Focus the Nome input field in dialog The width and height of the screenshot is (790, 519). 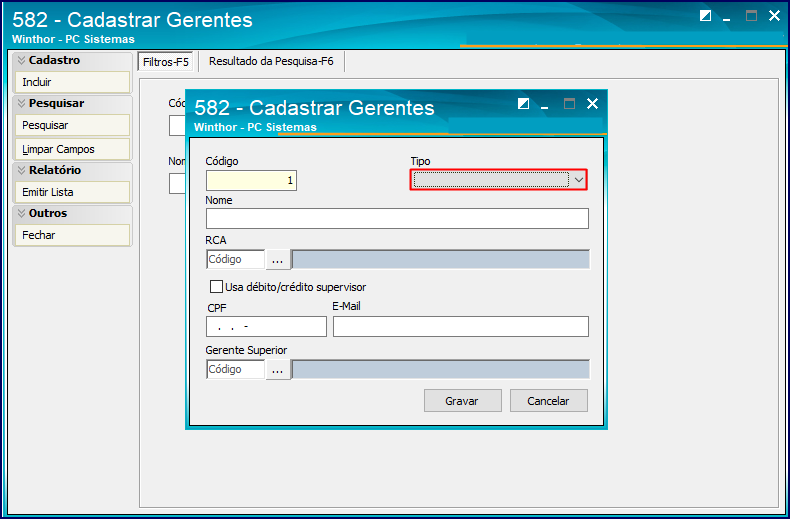pyautogui.click(x=397, y=219)
